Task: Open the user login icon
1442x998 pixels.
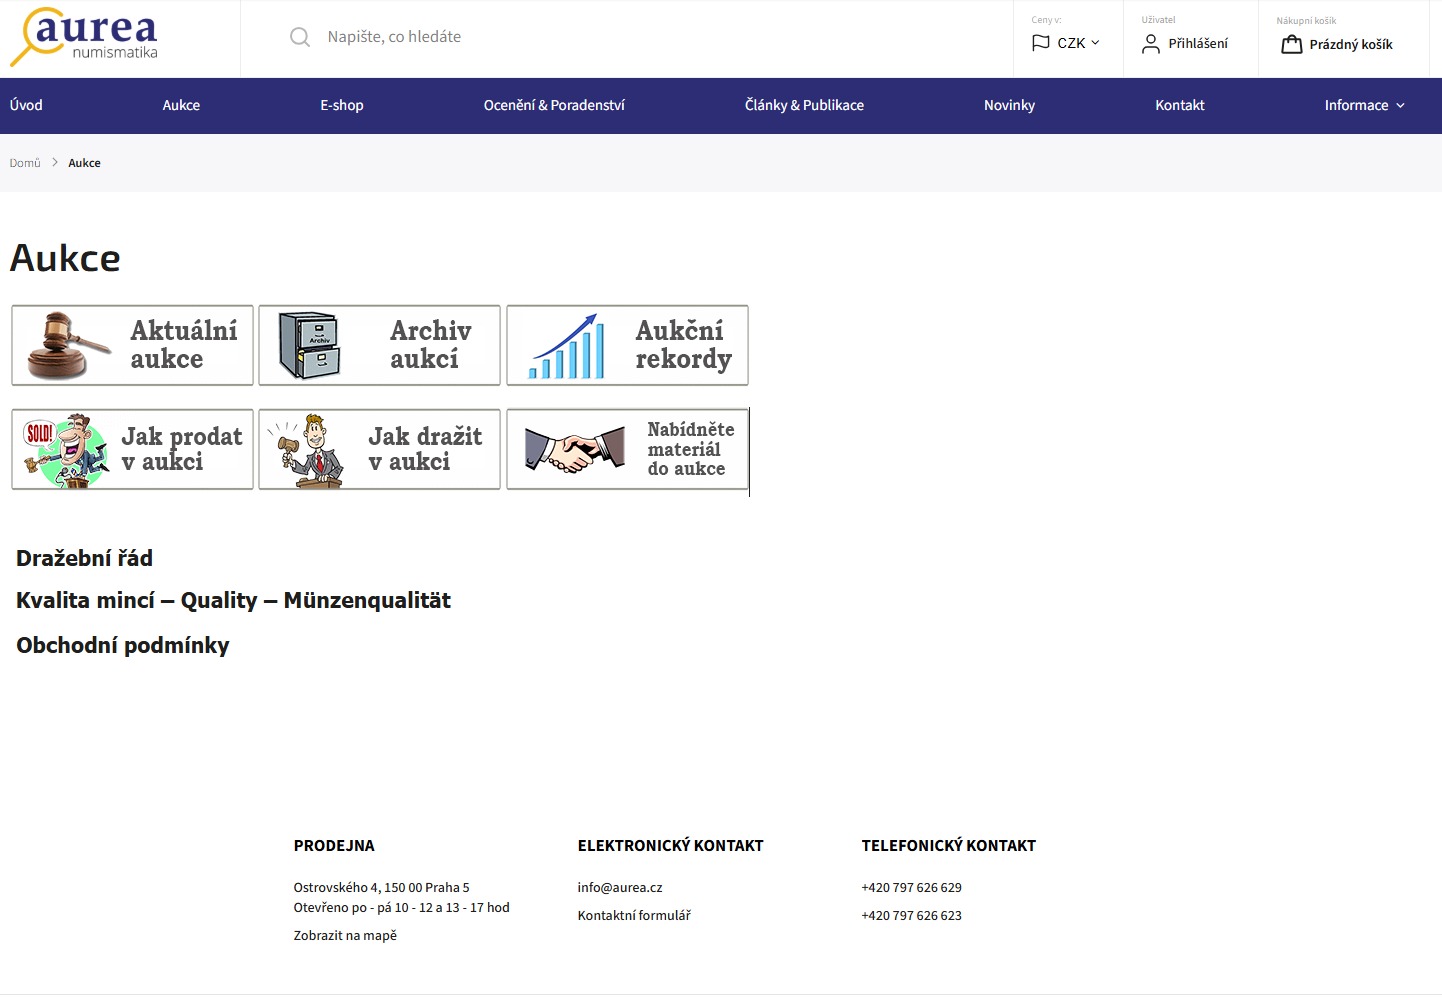Action: pyautogui.click(x=1151, y=44)
